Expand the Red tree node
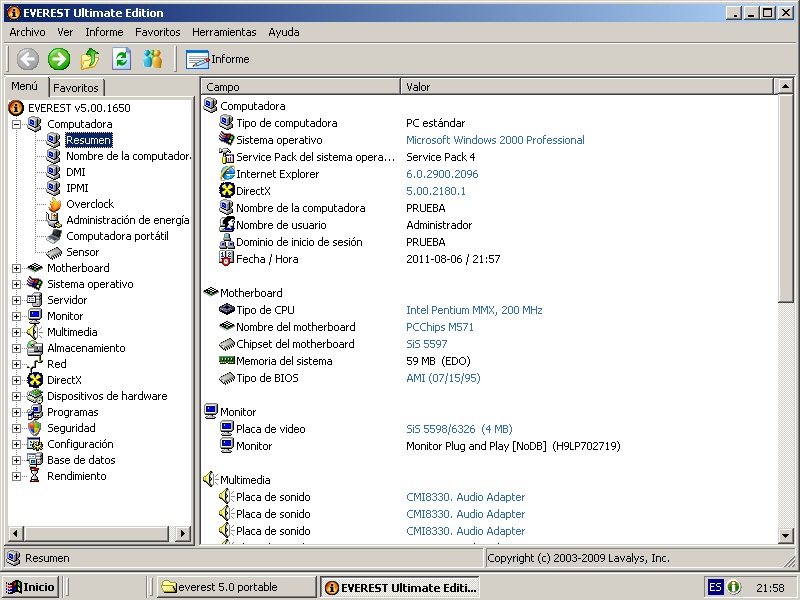 (16, 364)
